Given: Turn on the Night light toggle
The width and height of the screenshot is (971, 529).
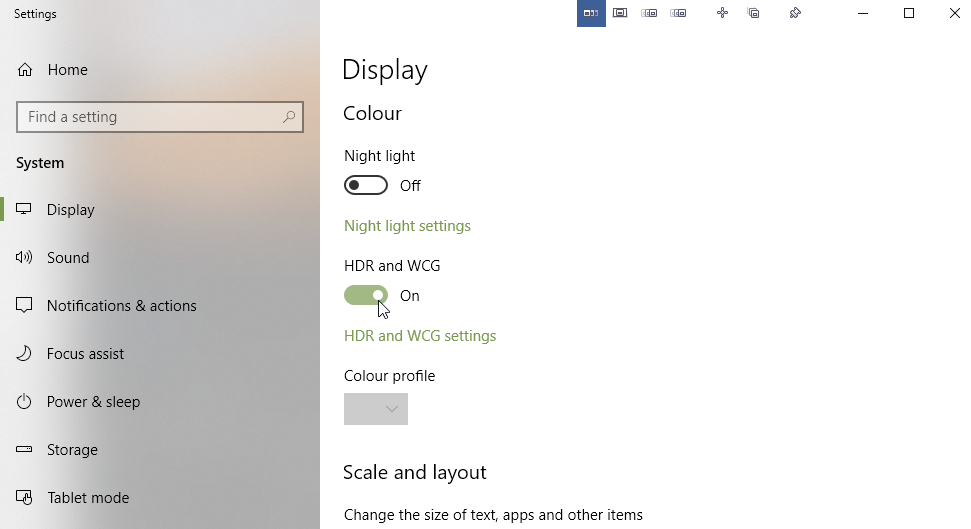Looking at the screenshot, I should 366,186.
